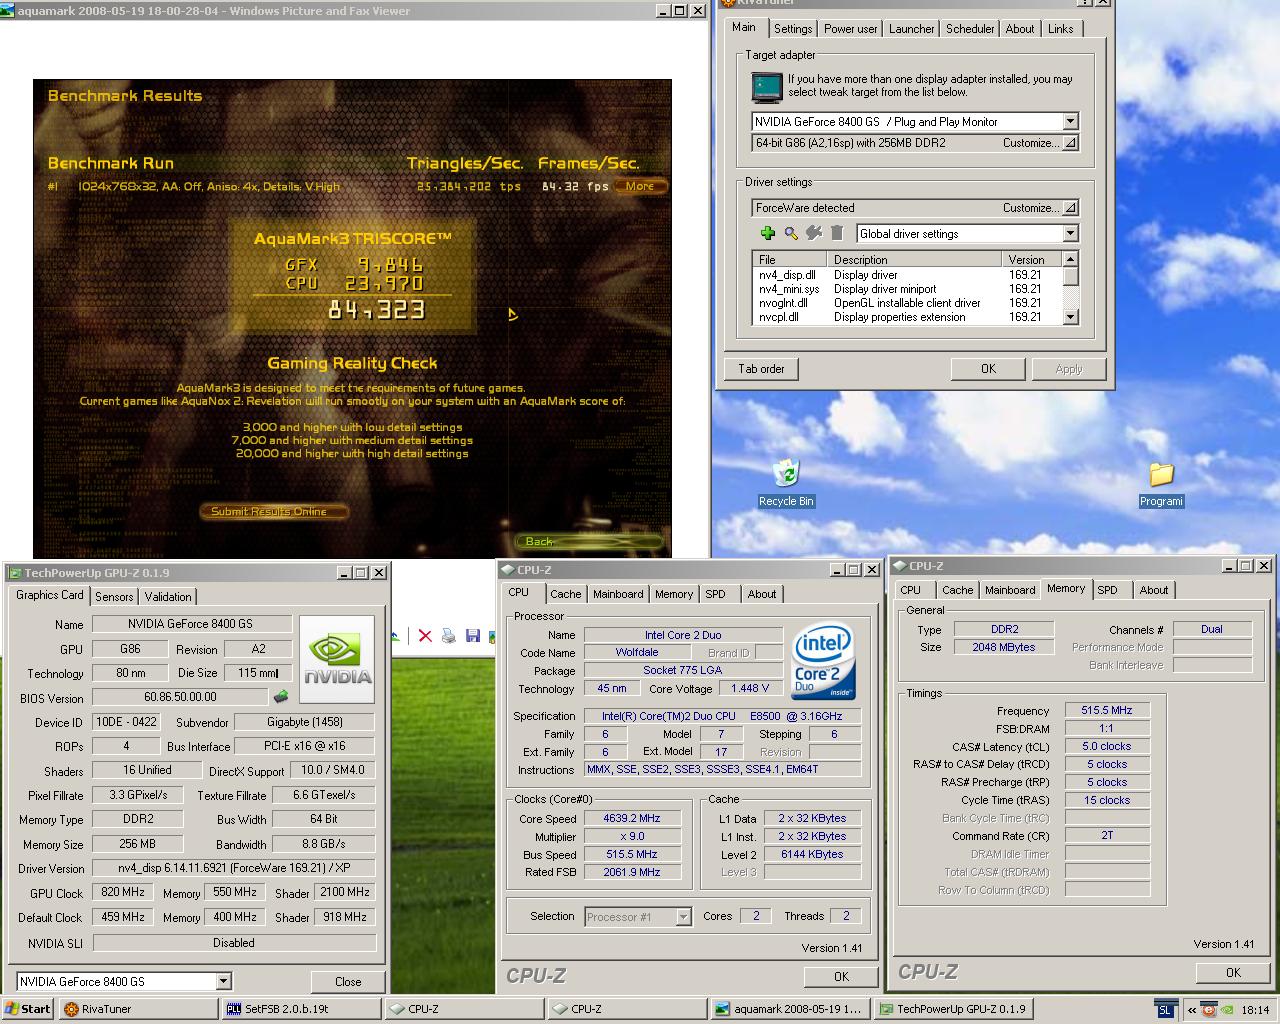The image size is (1280, 1024).
Task: Click Tab order button in RivaTuner
Action: (x=762, y=369)
